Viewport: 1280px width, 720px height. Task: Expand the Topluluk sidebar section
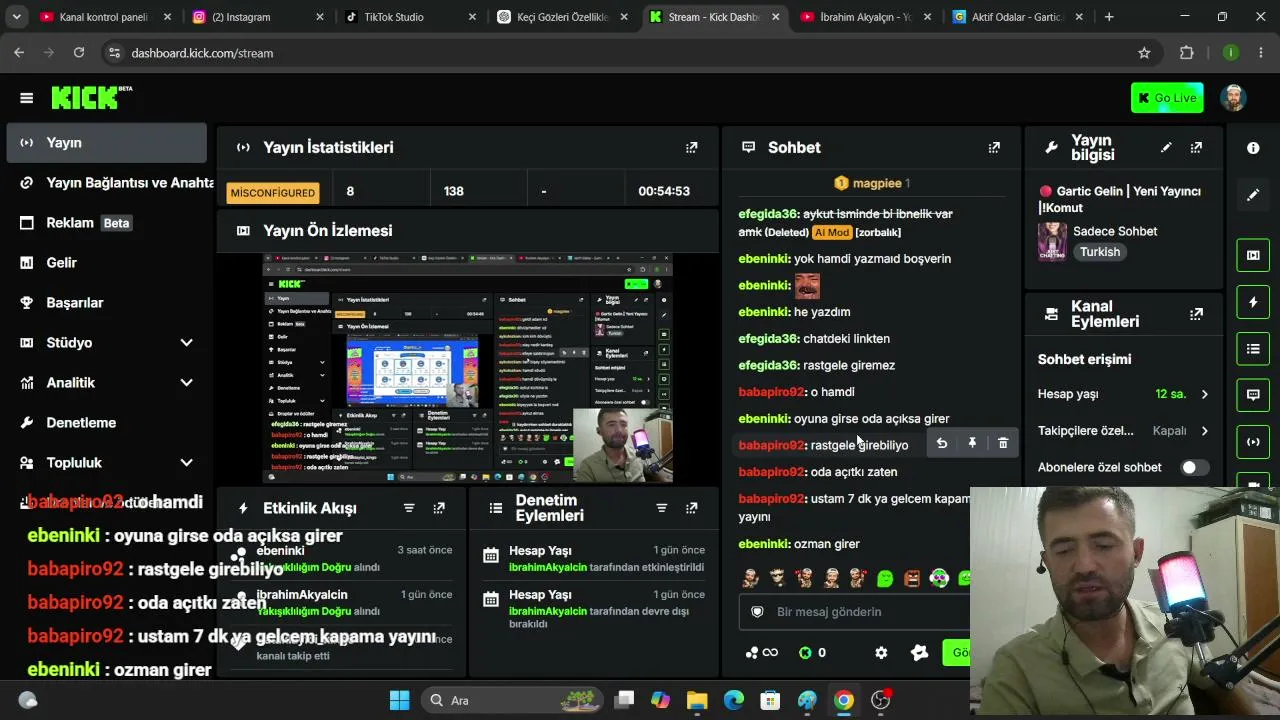pos(186,463)
